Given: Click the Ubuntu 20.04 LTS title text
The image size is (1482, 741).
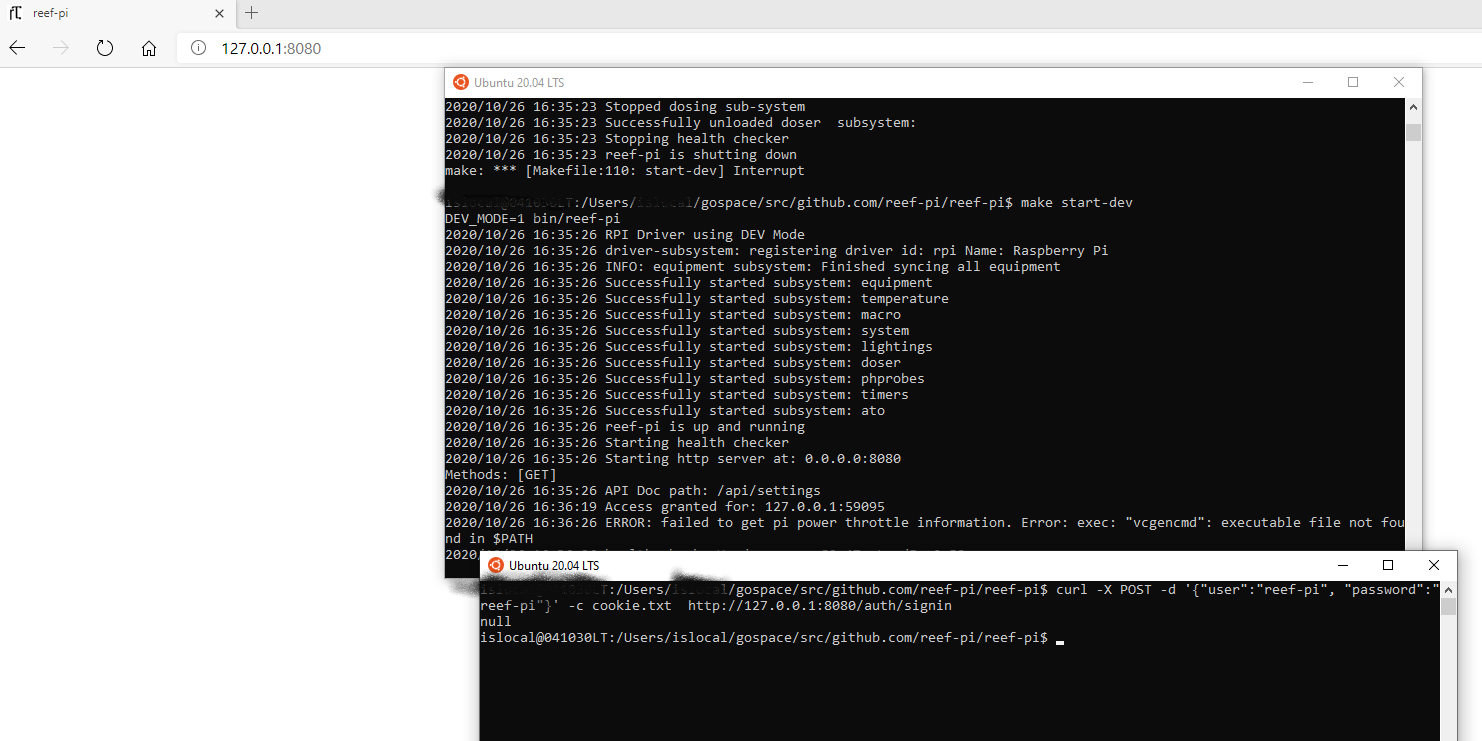Looking at the screenshot, I should [x=521, y=82].
